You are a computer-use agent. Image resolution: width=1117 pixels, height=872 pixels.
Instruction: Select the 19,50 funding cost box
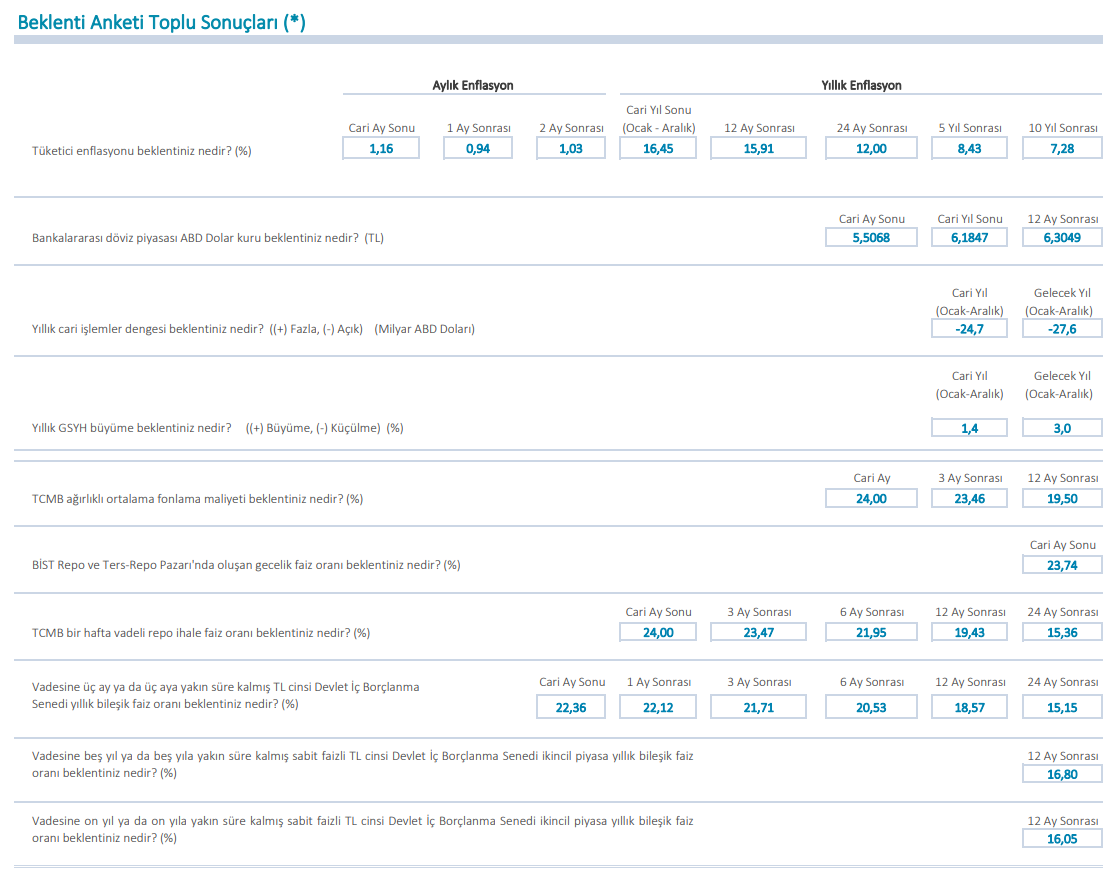coord(1062,498)
